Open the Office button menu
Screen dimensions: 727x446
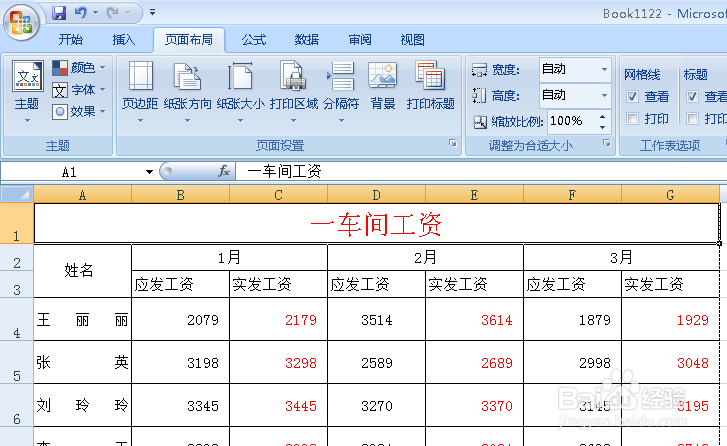pyautogui.click(x=20, y=22)
